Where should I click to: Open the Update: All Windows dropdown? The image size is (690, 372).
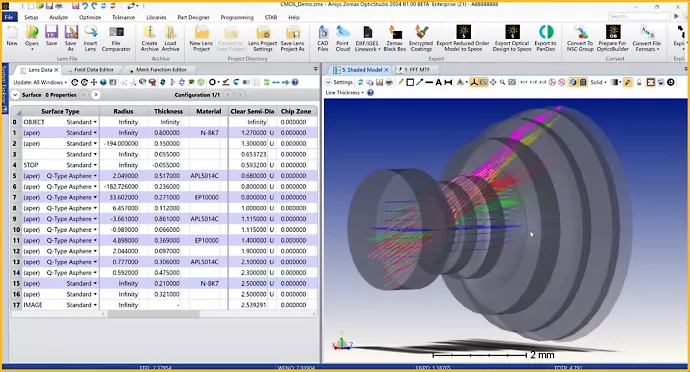(x=40, y=82)
